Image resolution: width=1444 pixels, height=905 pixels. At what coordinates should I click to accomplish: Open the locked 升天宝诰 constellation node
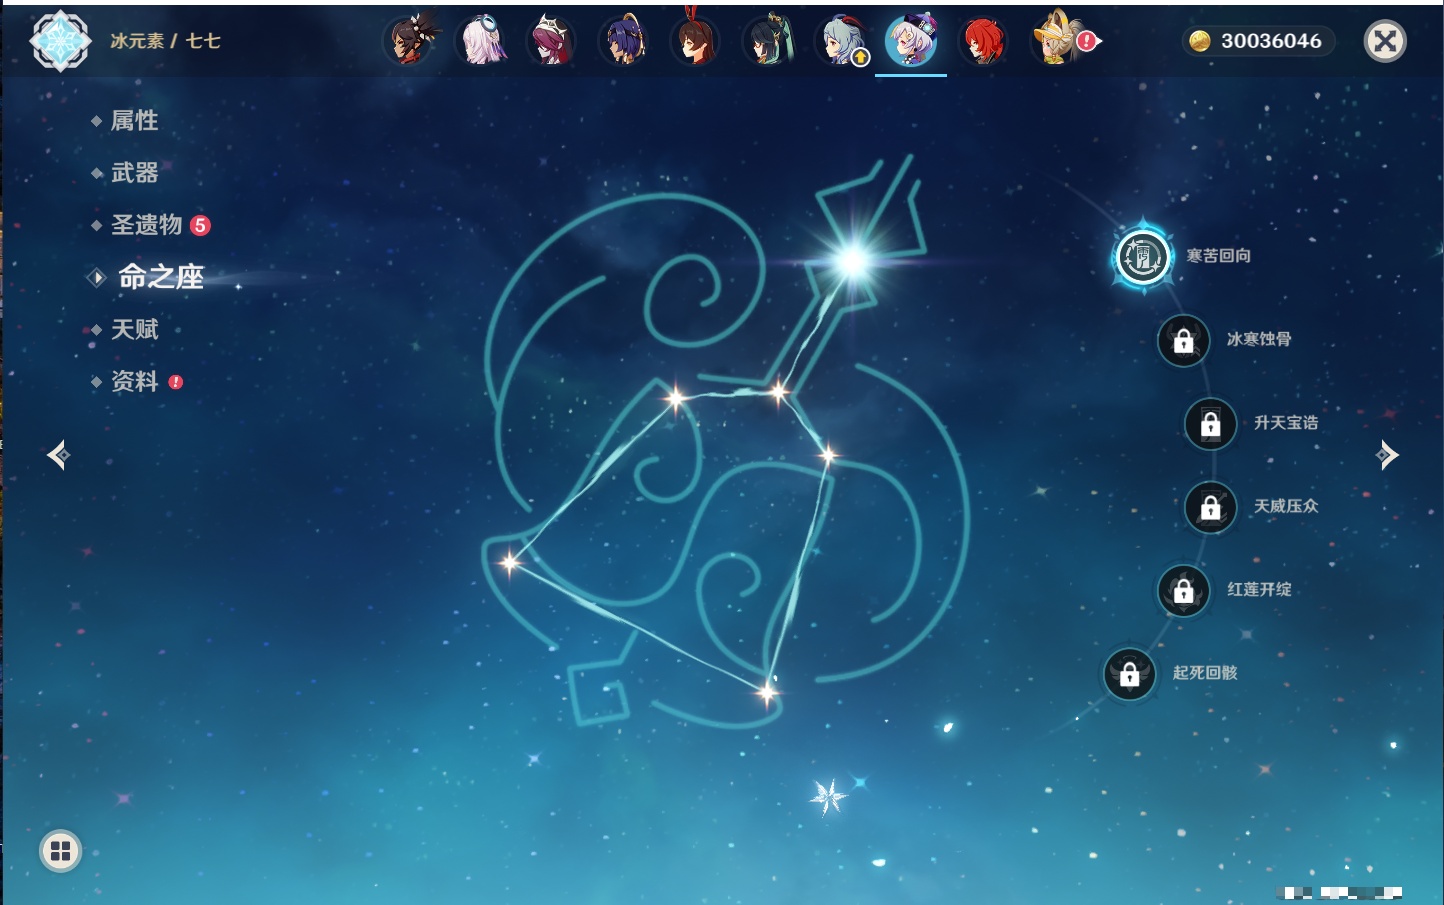click(1210, 424)
